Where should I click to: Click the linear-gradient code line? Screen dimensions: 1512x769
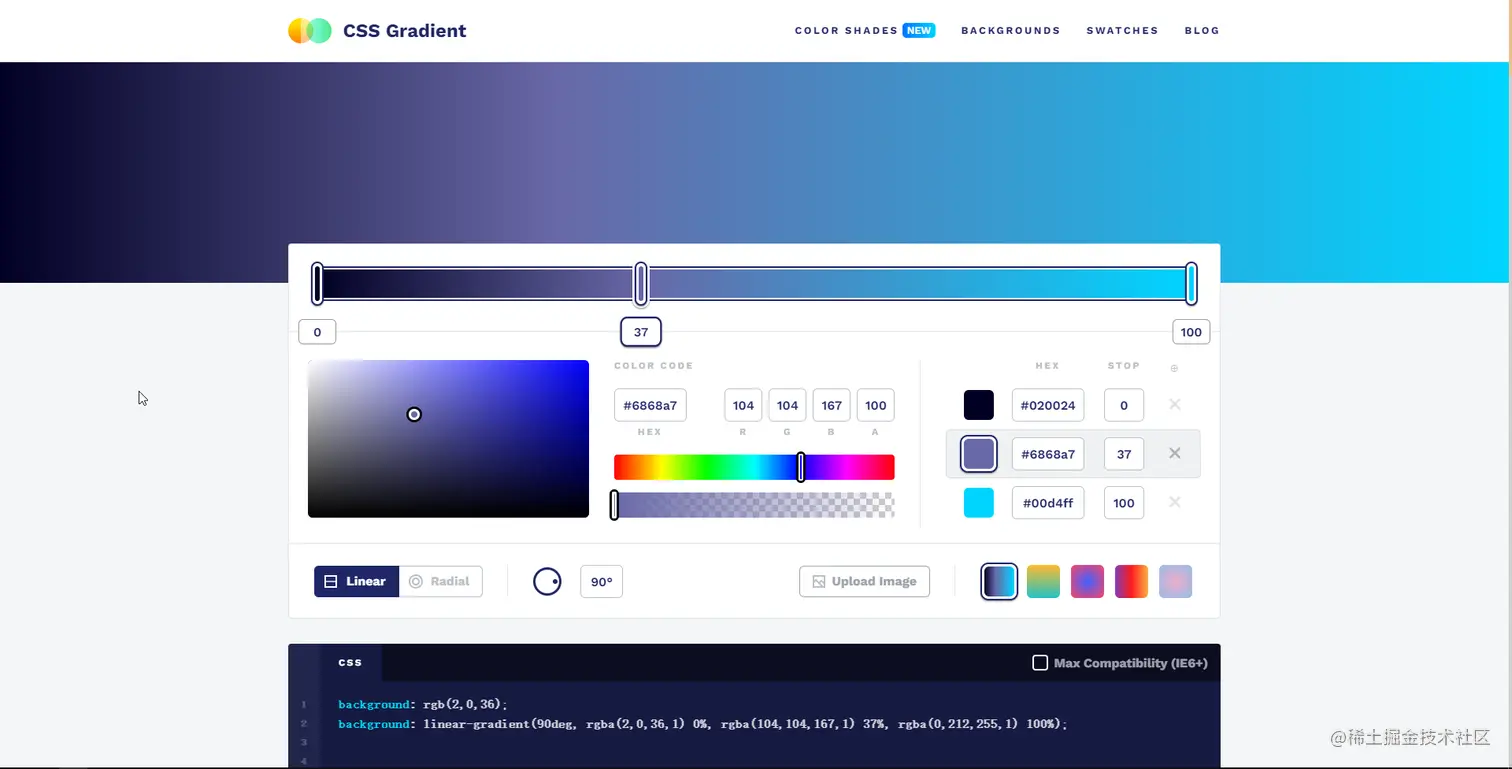pos(703,724)
